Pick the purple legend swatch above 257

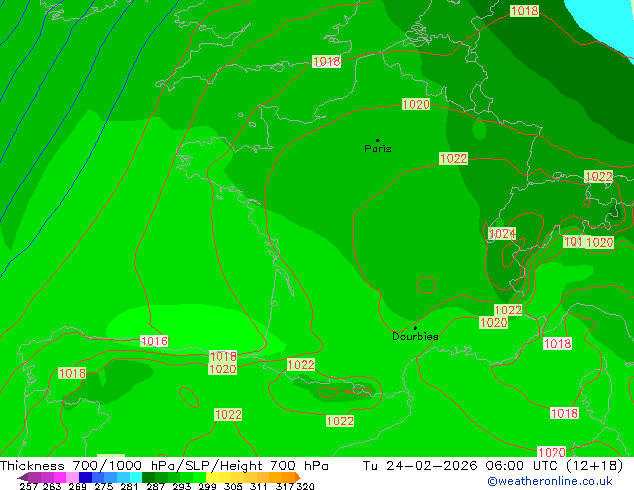coord(34,477)
